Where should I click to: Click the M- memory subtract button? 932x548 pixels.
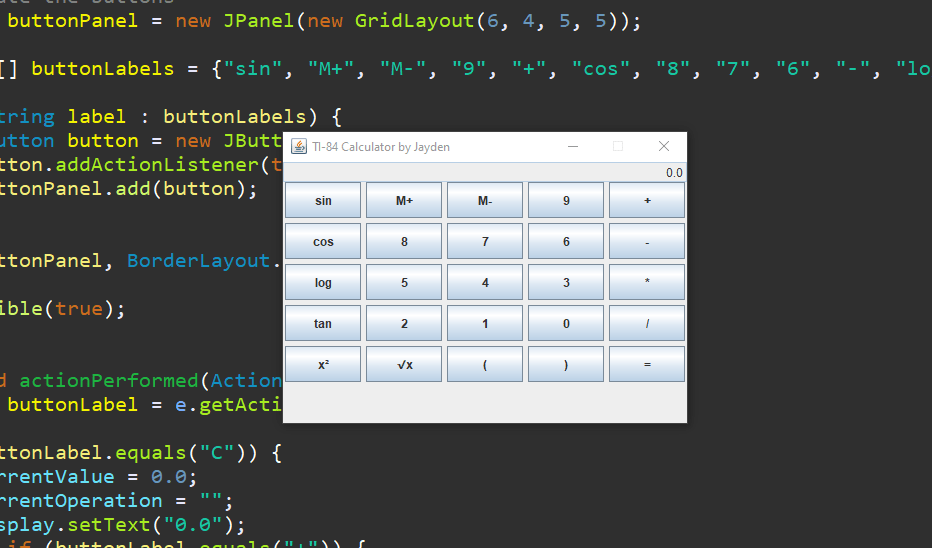click(x=485, y=200)
